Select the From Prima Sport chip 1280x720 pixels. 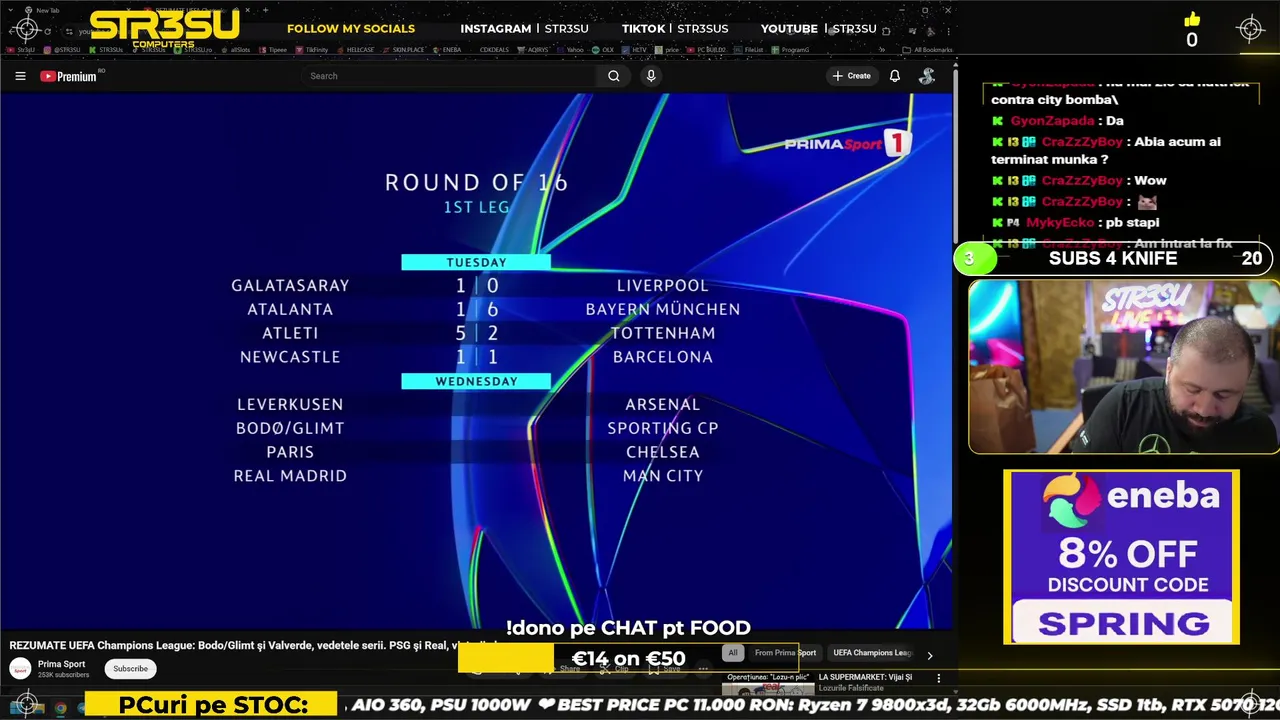(x=785, y=653)
